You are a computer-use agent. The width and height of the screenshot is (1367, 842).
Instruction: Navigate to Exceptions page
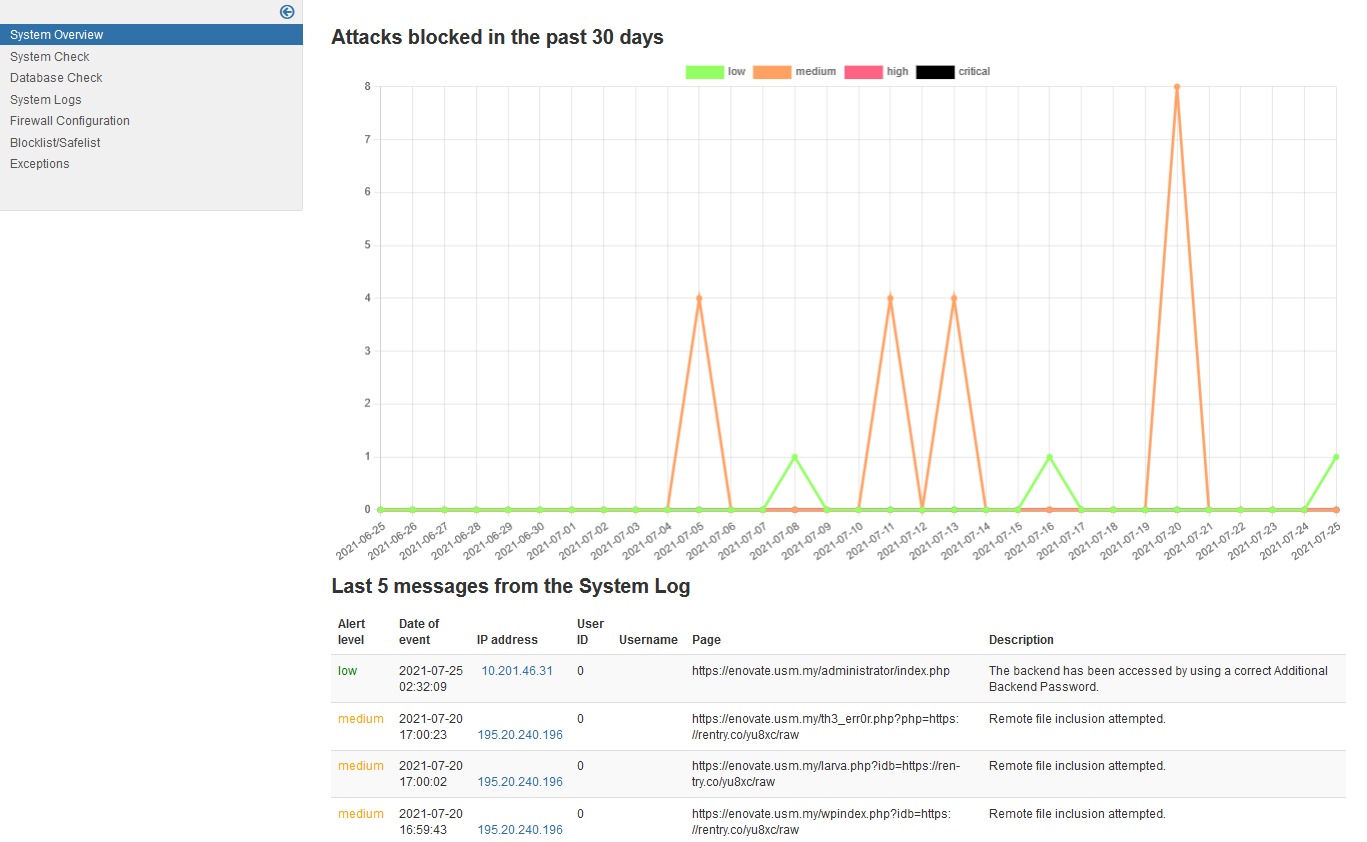point(39,164)
